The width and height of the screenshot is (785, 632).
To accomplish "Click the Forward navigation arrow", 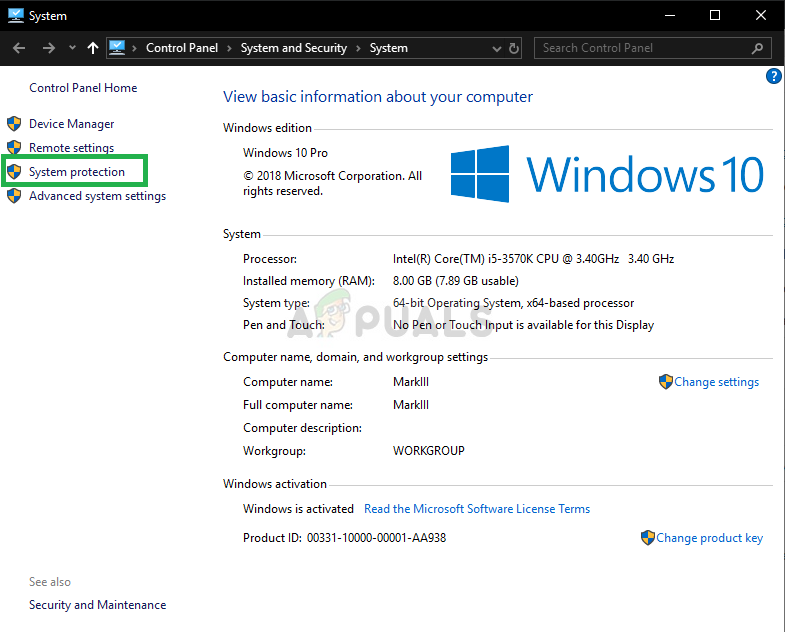I will pyautogui.click(x=49, y=48).
